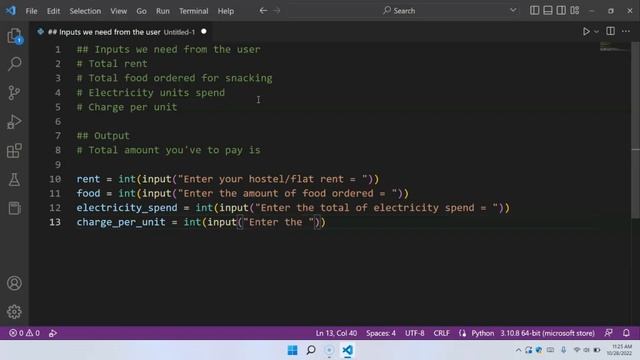Image resolution: width=640 pixels, height=360 pixels.
Task: Click Ln 13, Col 40 status item
Action: coord(336,333)
